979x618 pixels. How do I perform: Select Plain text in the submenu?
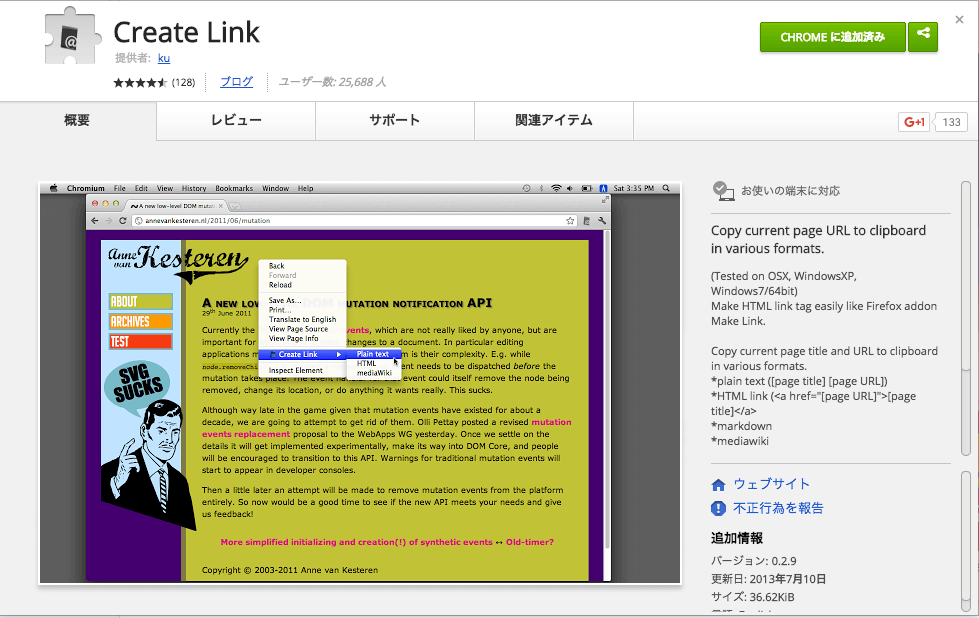pos(373,354)
